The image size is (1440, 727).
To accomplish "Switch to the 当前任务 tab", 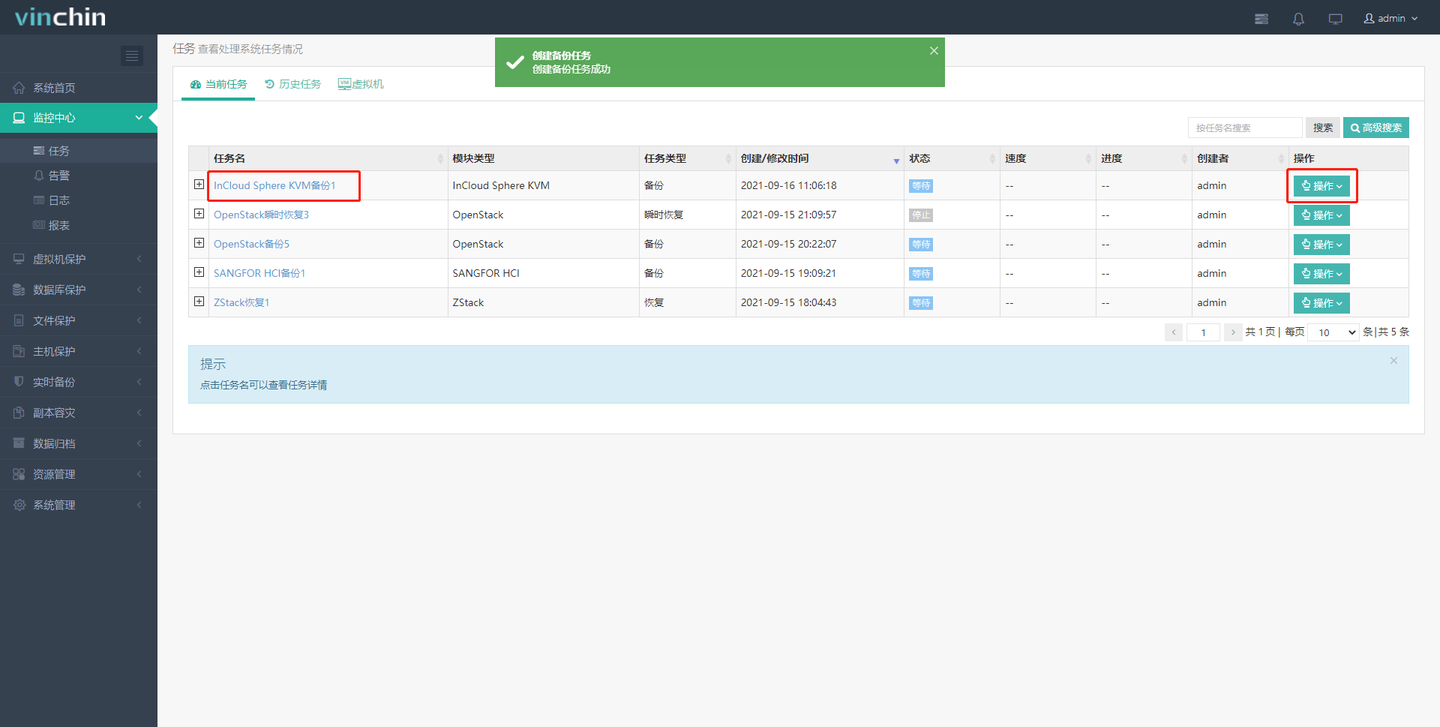I will [x=218, y=84].
